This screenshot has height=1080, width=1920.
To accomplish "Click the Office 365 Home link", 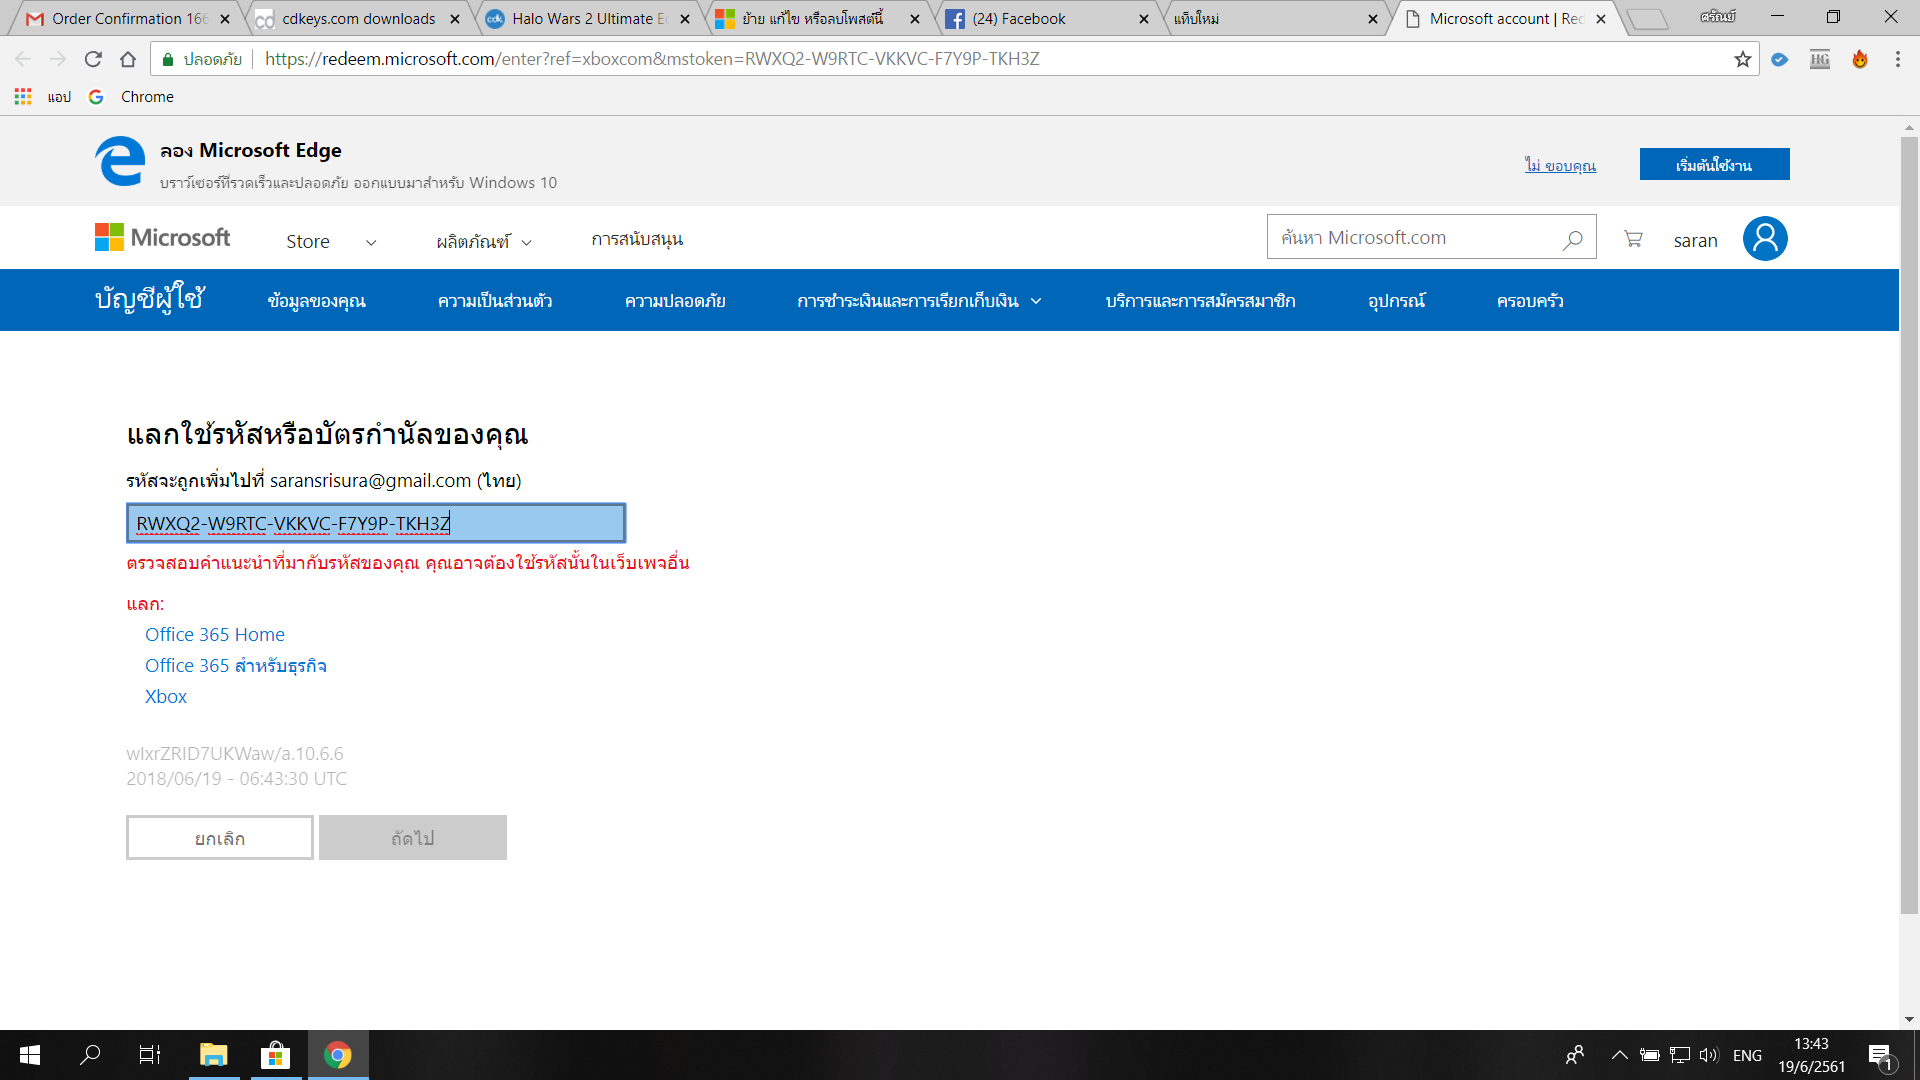I will pos(214,634).
